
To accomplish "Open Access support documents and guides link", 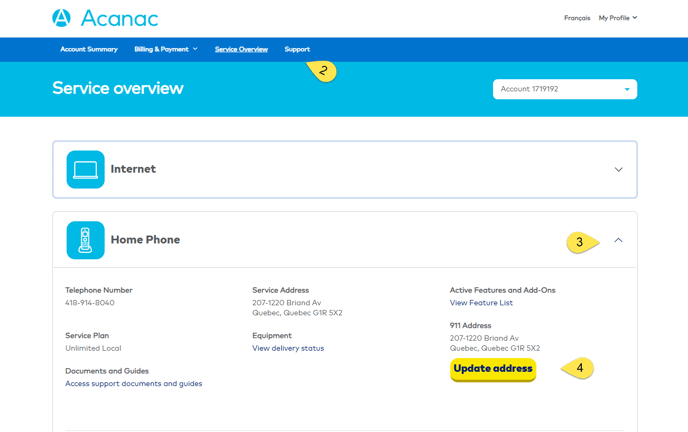I will tap(133, 383).
